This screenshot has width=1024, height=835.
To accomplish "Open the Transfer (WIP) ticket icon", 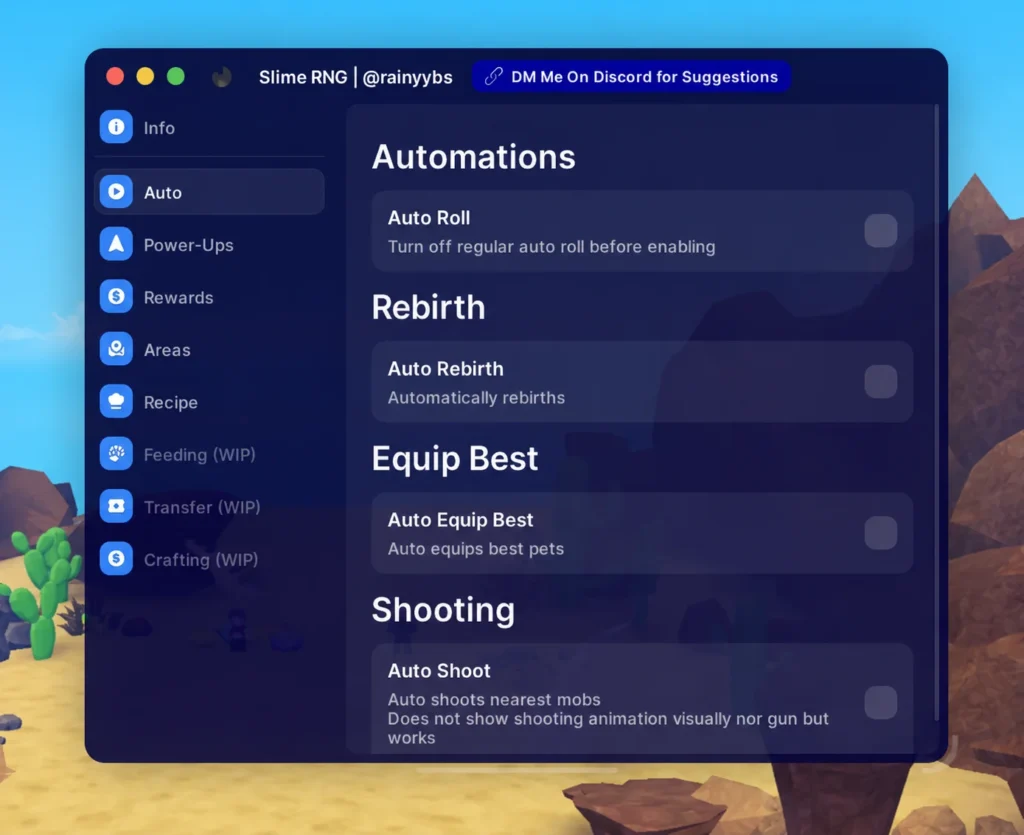I will [116, 506].
